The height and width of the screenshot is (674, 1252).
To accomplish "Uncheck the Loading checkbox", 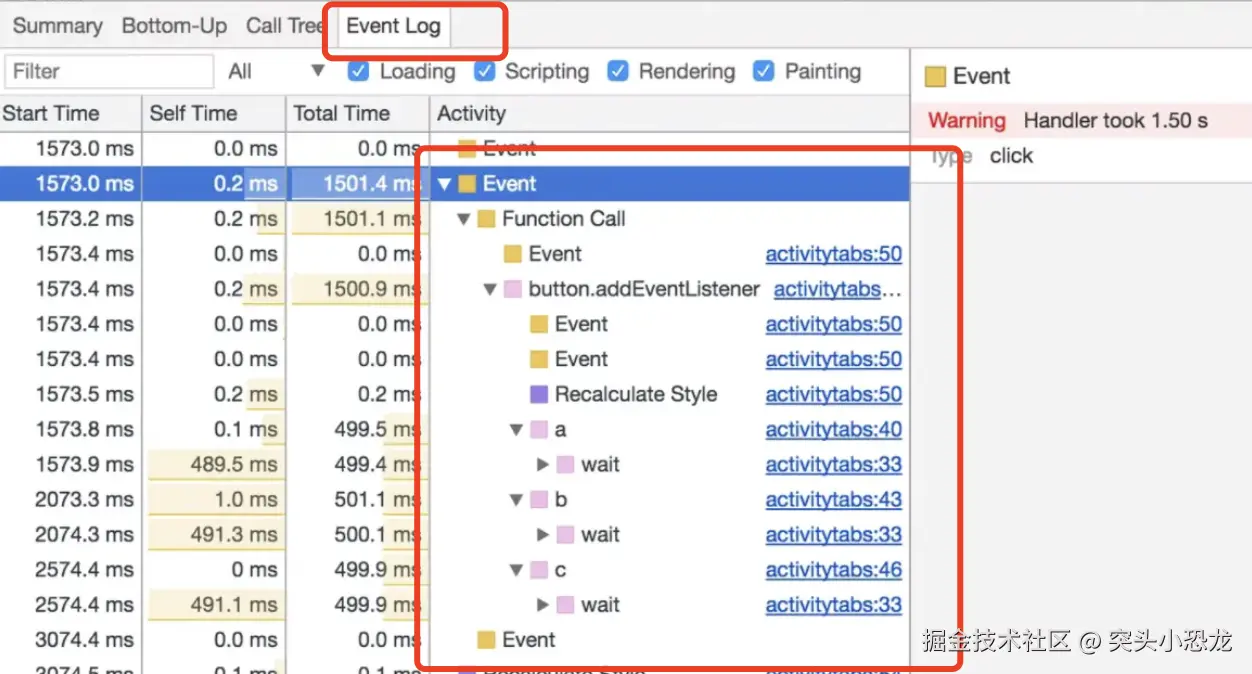I will pyautogui.click(x=358, y=71).
